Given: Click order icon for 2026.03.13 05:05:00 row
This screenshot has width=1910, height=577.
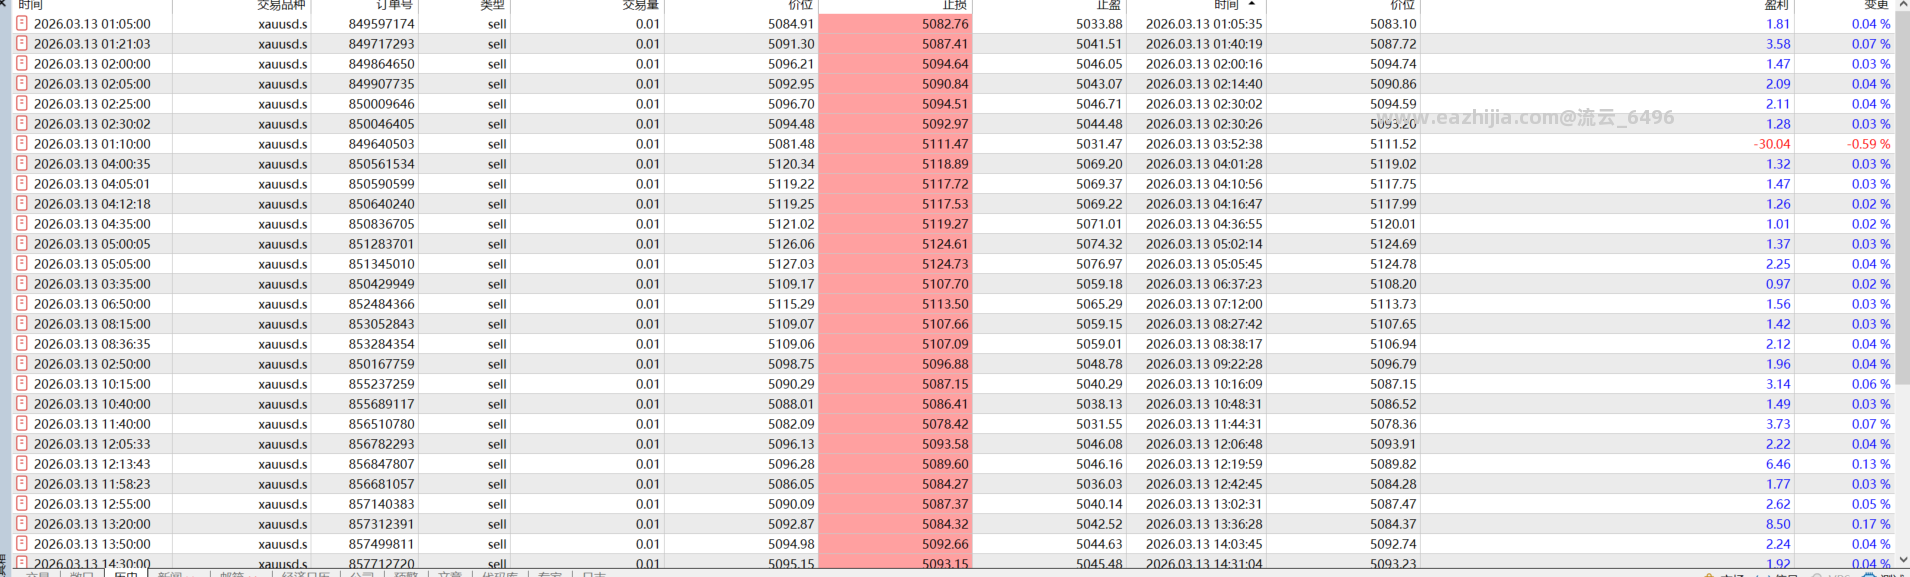Looking at the screenshot, I should (22, 263).
